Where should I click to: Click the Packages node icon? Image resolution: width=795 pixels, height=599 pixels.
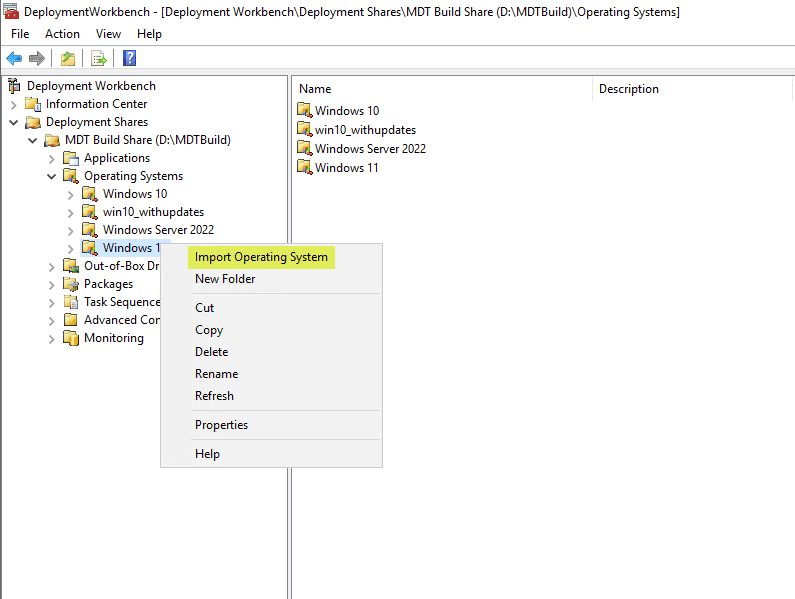click(x=71, y=284)
